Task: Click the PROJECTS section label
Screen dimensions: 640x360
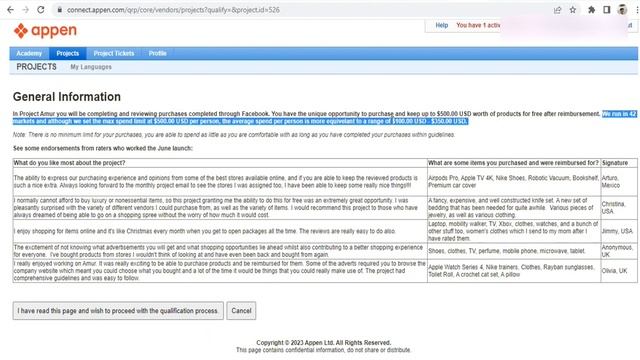Action: (x=36, y=67)
